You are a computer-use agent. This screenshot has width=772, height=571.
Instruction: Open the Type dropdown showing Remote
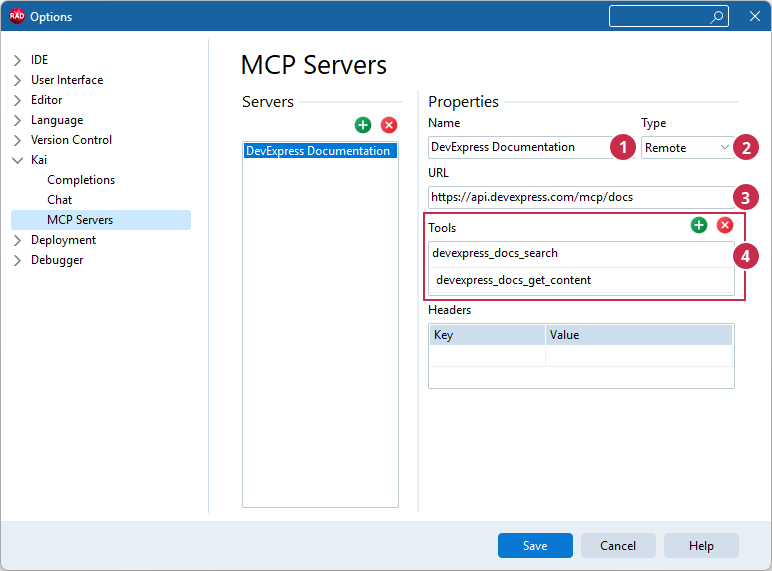687,148
